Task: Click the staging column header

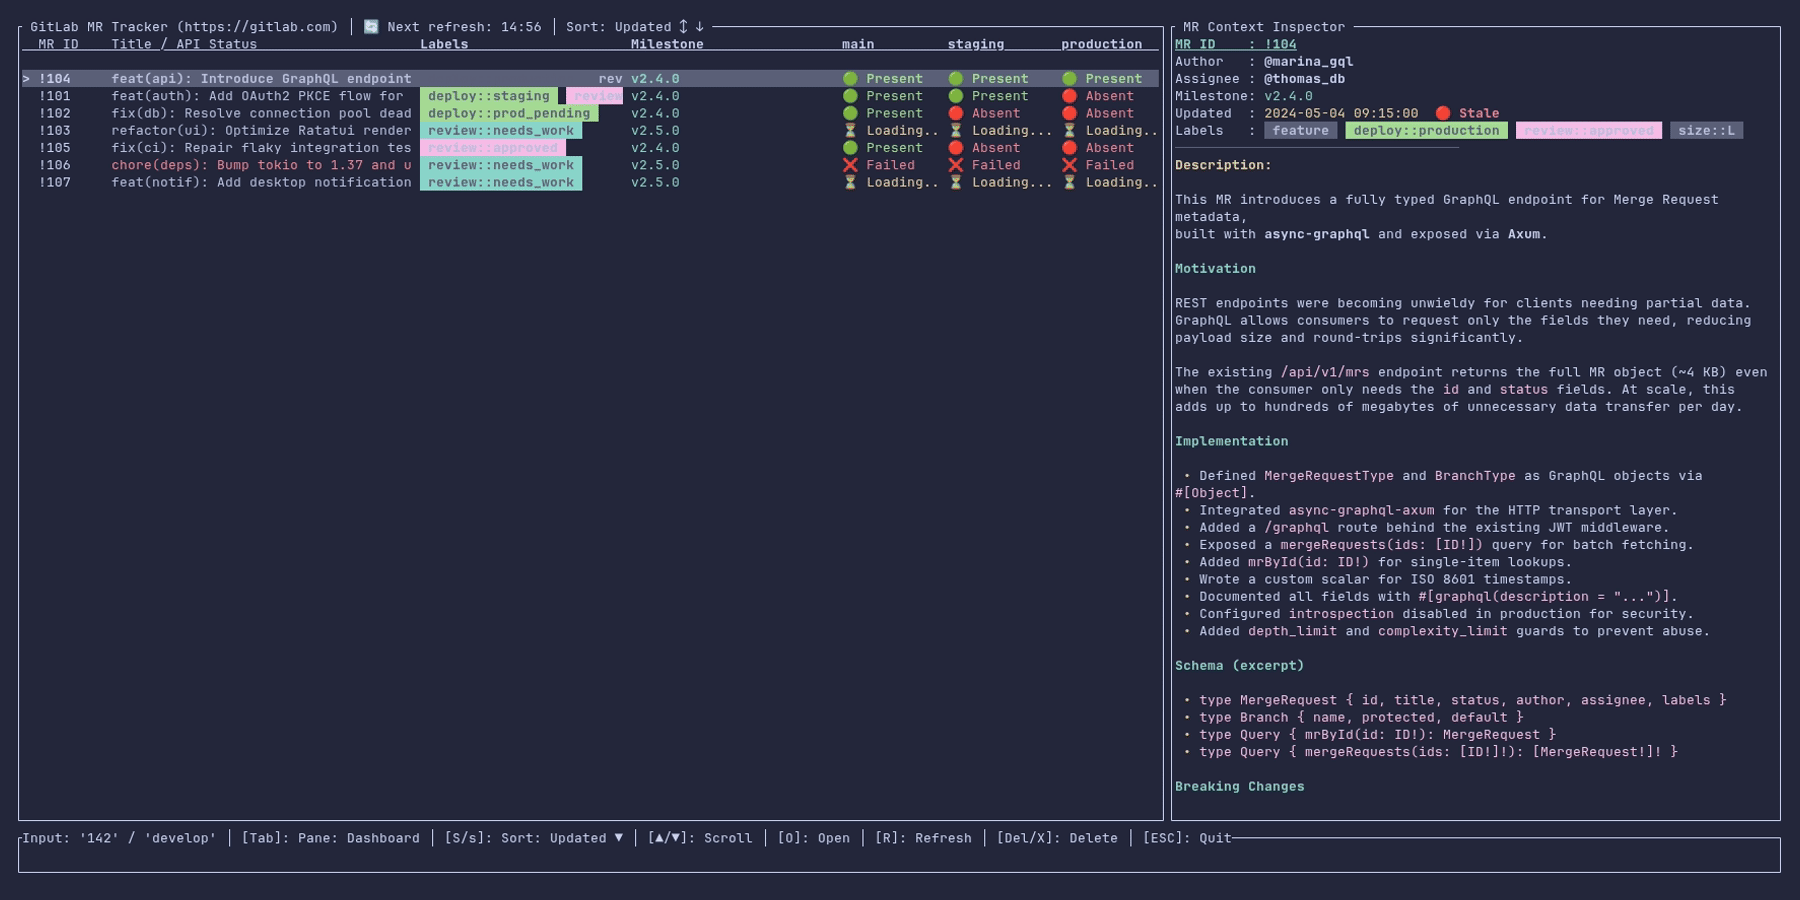Action: coord(976,44)
